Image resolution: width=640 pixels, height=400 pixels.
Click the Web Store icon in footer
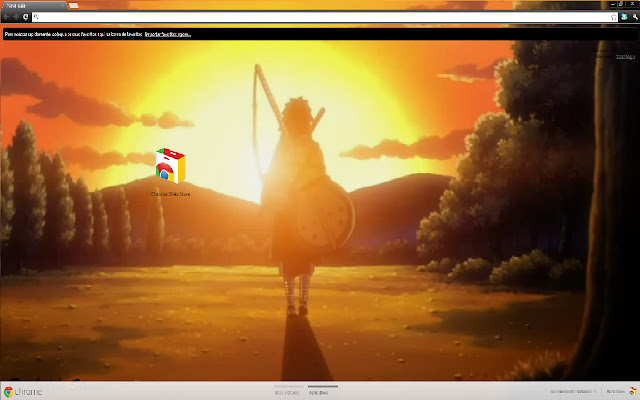coord(633,391)
